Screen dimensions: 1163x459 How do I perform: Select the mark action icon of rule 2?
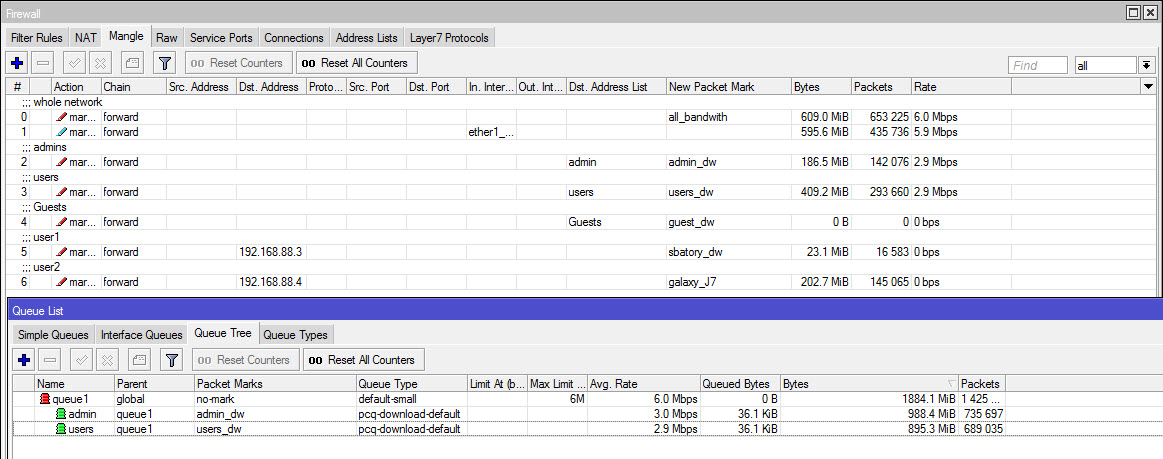62,162
